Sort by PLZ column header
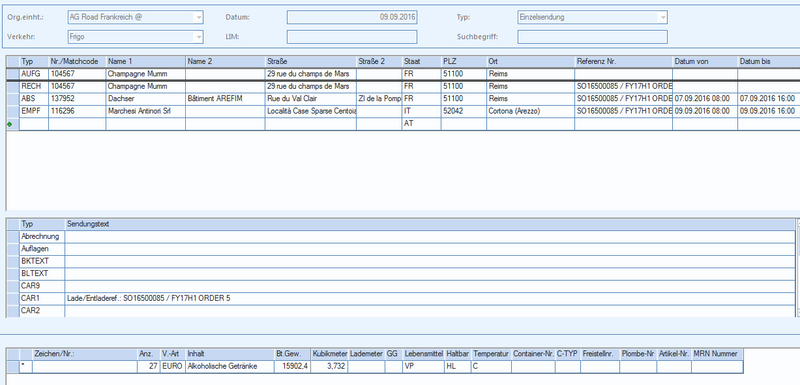 click(x=464, y=62)
